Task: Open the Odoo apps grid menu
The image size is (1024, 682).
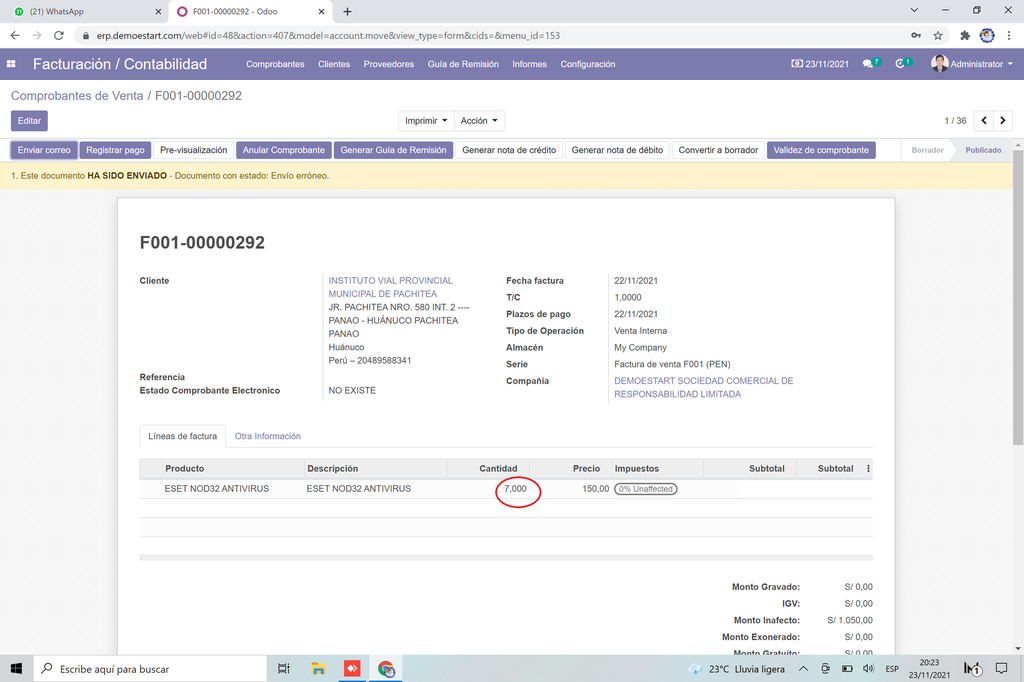Action: (11, 64)
